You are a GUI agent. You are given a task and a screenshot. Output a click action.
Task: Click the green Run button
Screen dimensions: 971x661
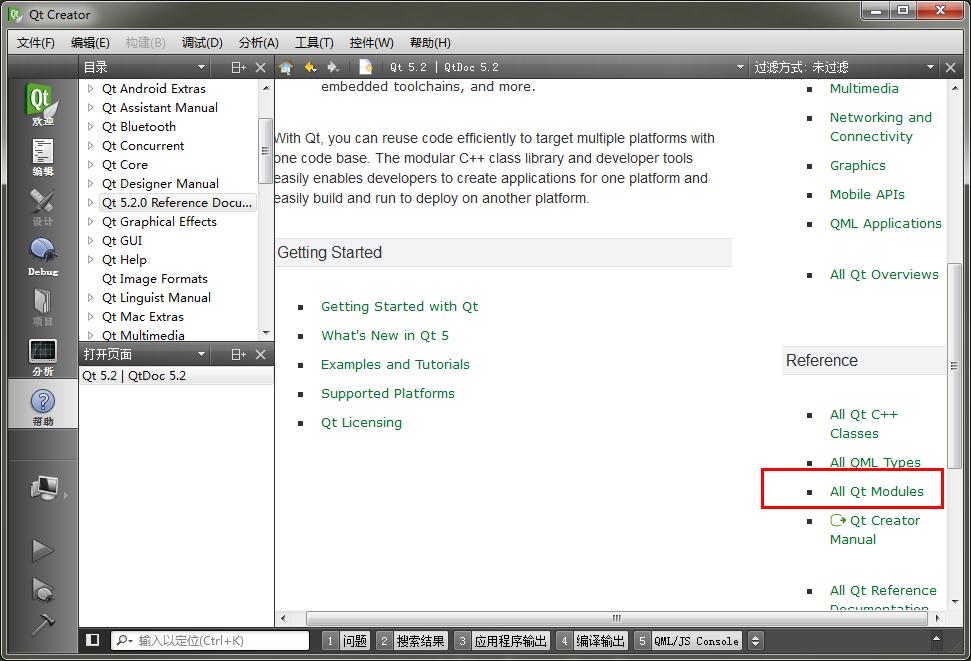point(42,549)
